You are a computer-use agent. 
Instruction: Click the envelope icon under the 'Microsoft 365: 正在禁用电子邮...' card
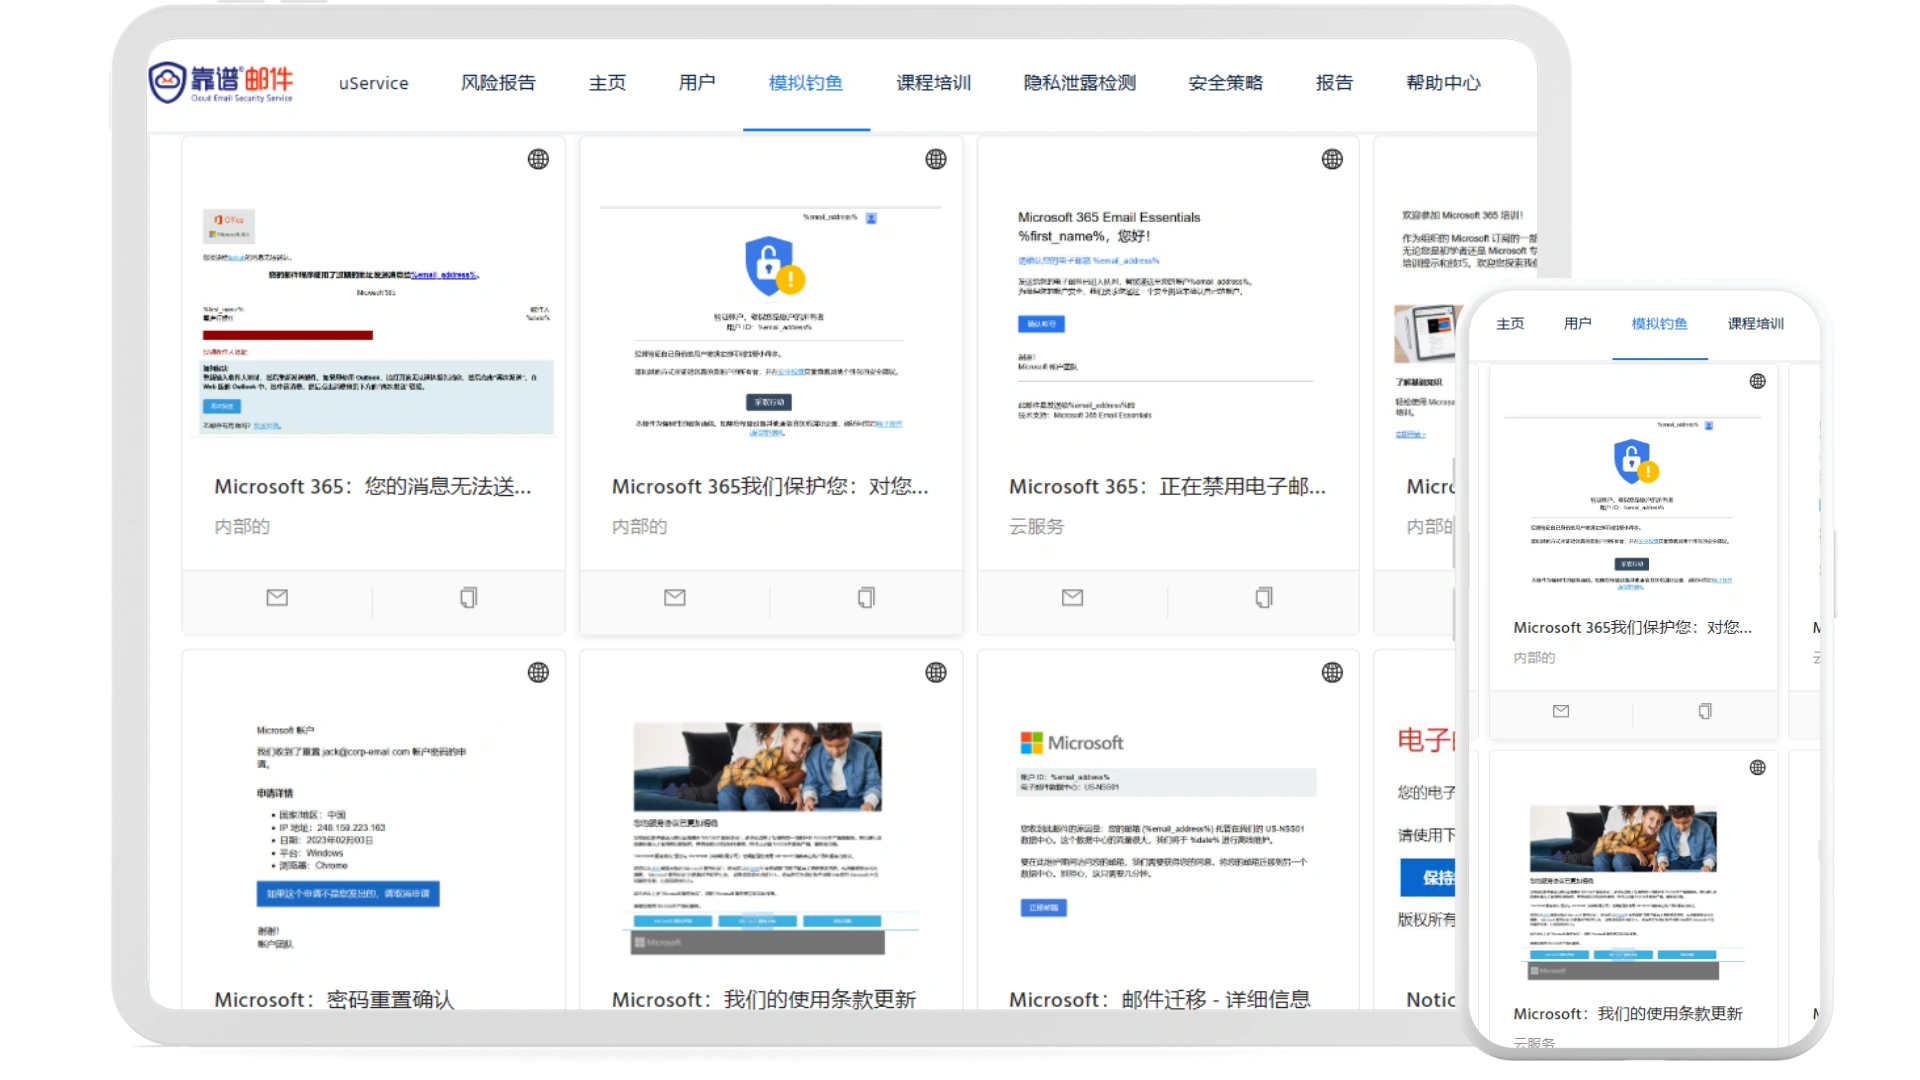1072,598
